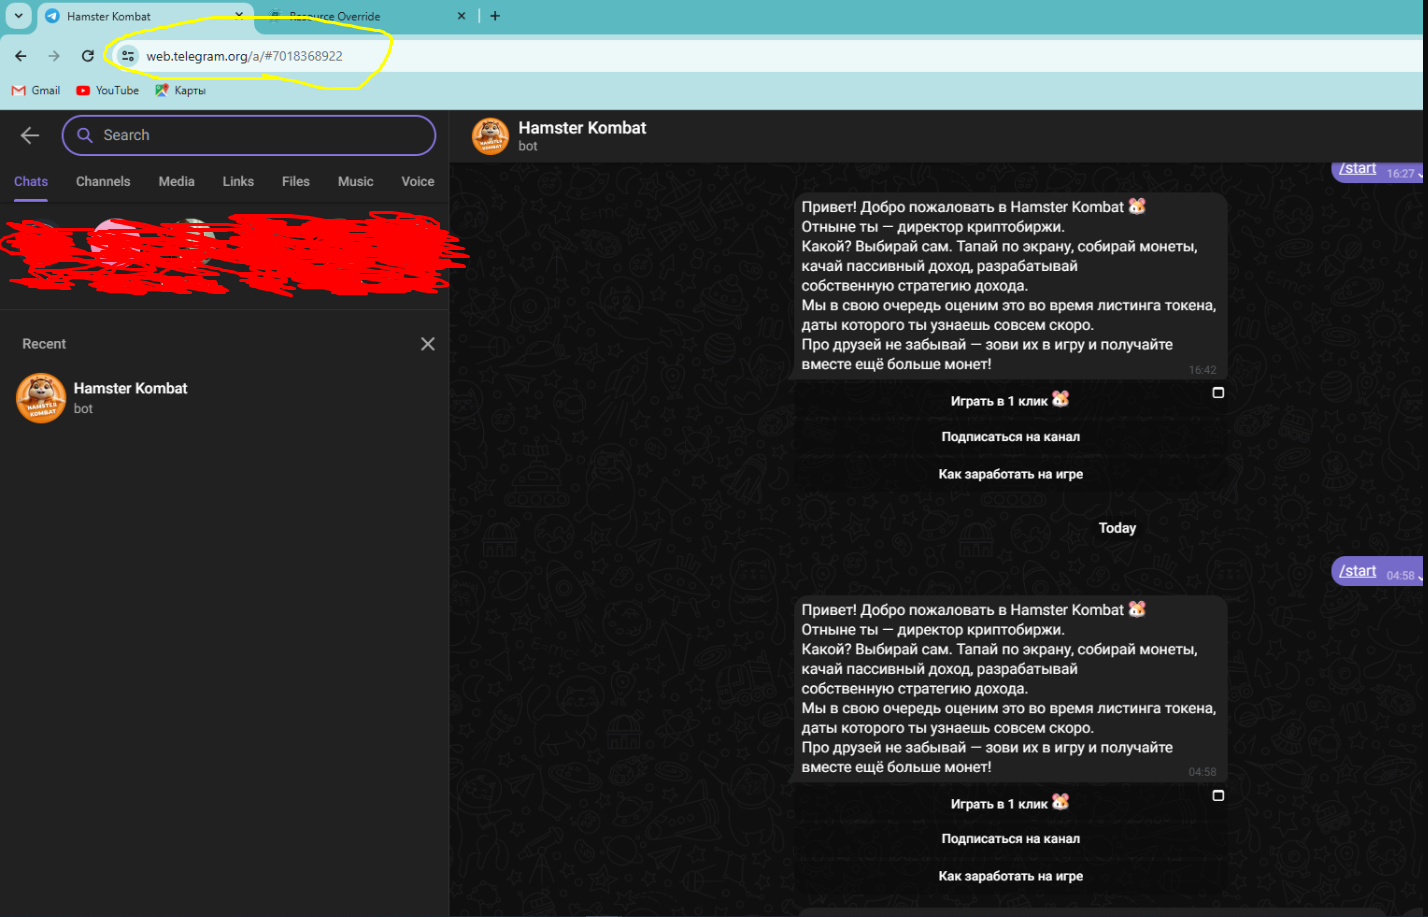Click the 04:58 timestamp on the bot message

(1202, 772)
